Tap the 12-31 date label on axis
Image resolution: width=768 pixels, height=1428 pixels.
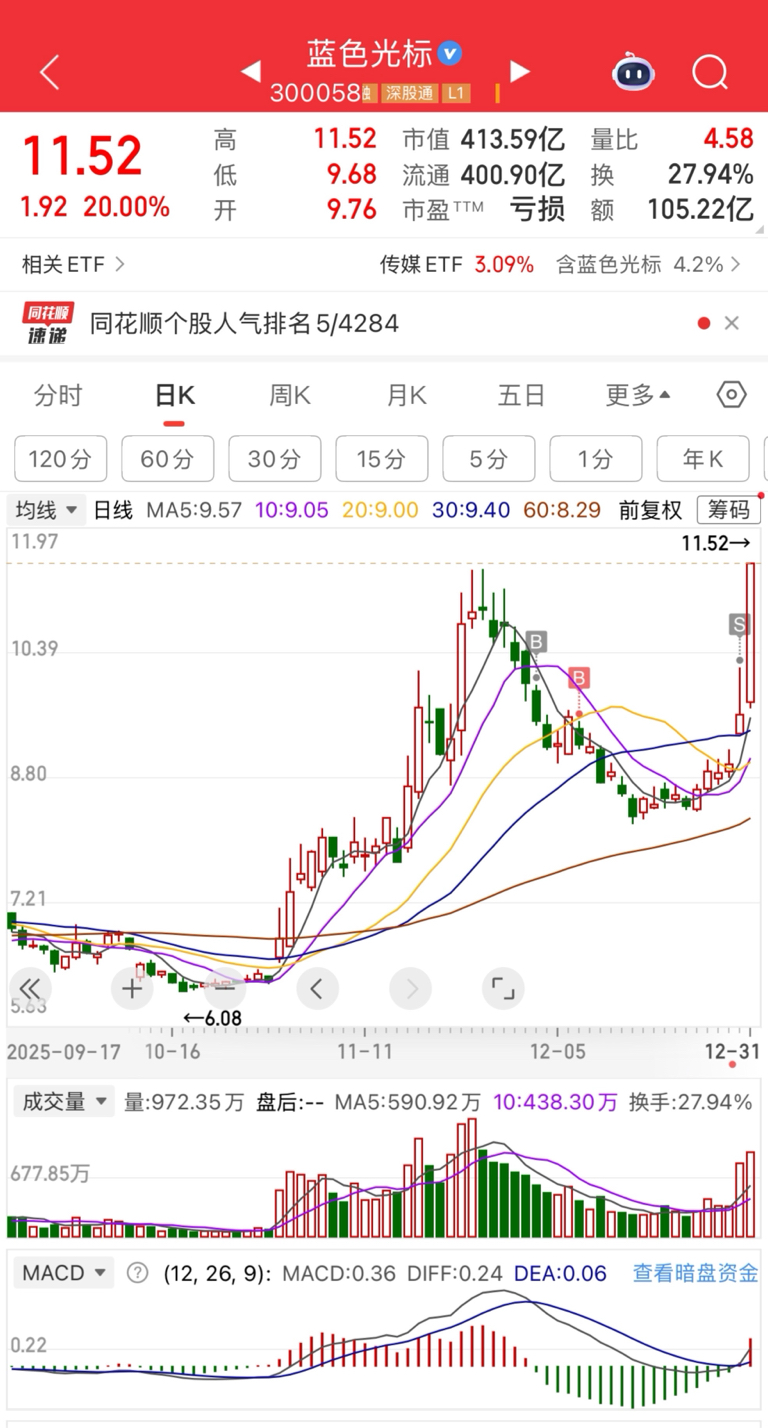[x=733, y=1051]
